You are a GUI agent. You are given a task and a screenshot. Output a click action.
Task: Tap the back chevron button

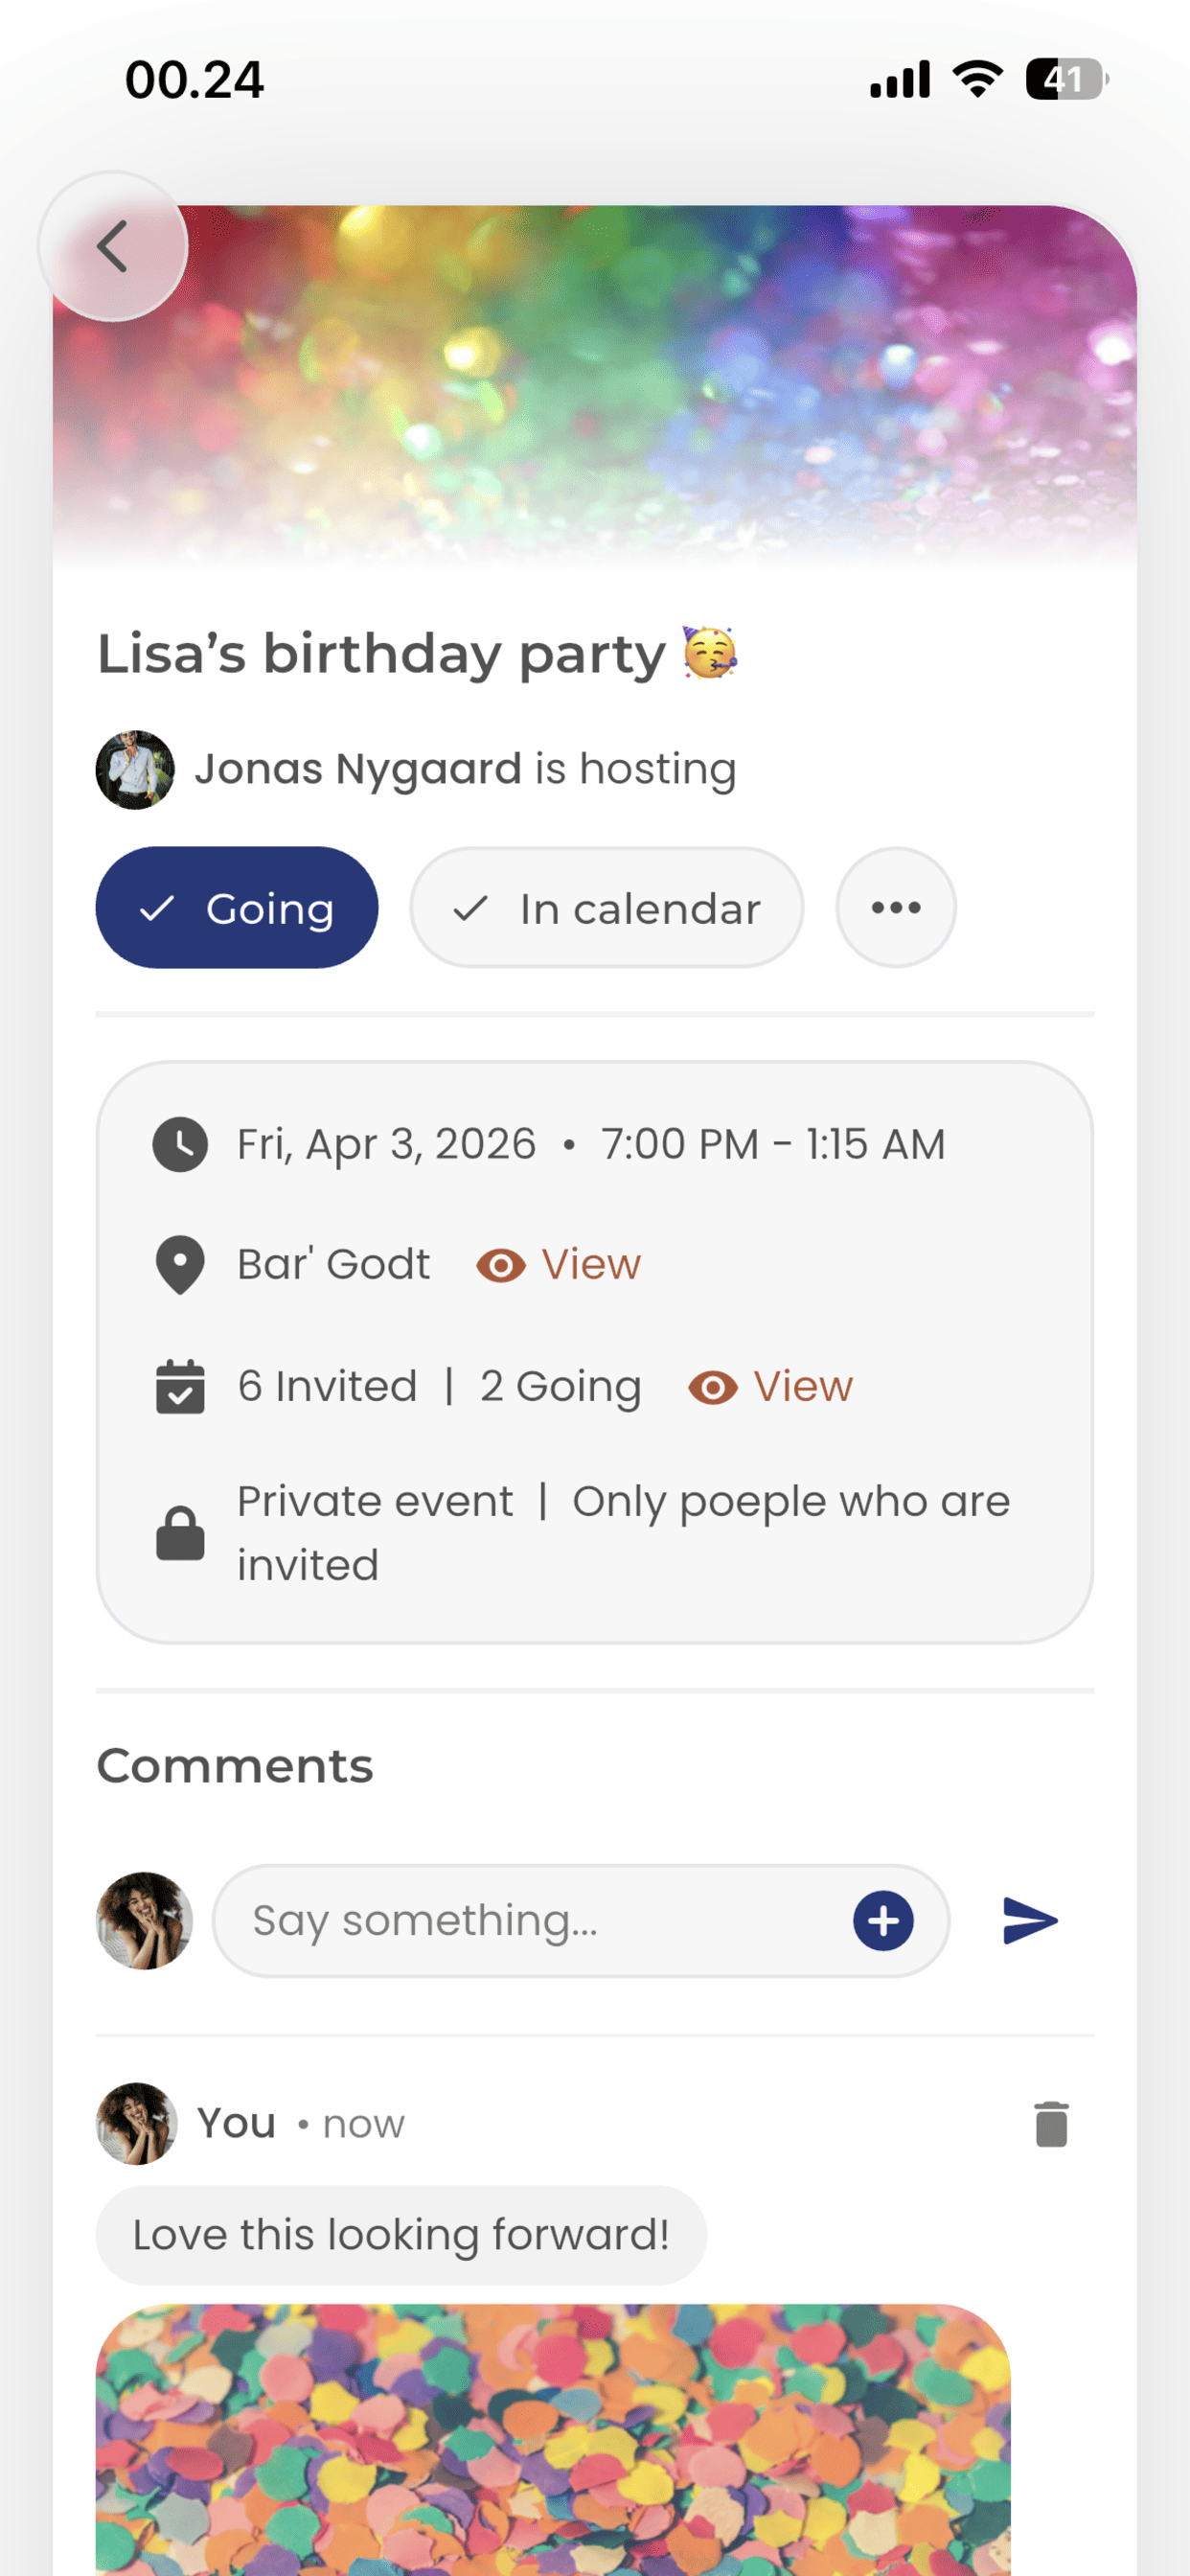(113, 246)
